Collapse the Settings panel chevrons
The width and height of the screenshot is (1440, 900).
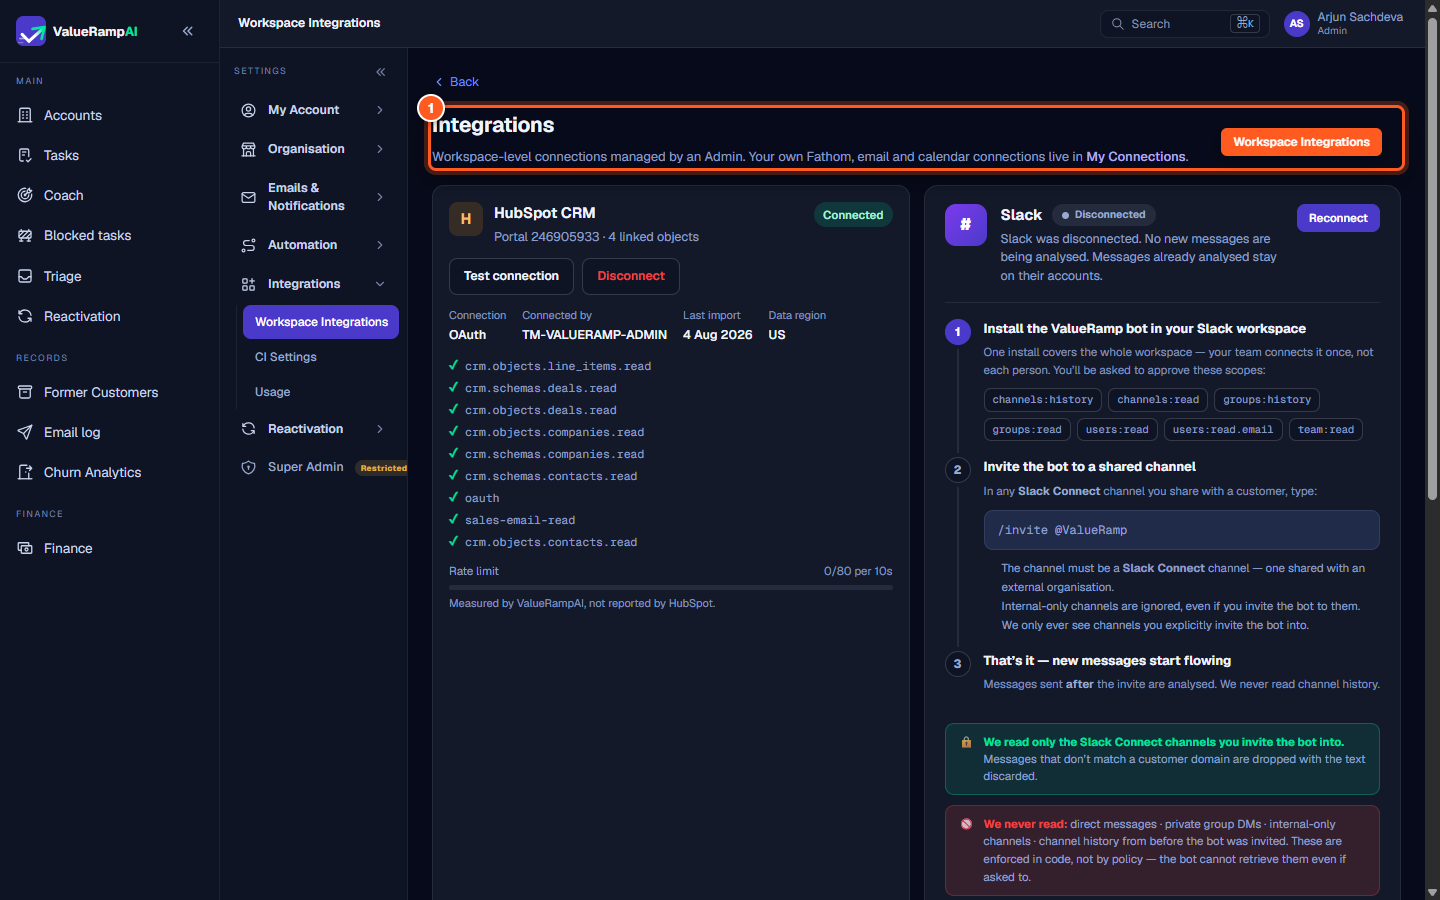point(380,72)
